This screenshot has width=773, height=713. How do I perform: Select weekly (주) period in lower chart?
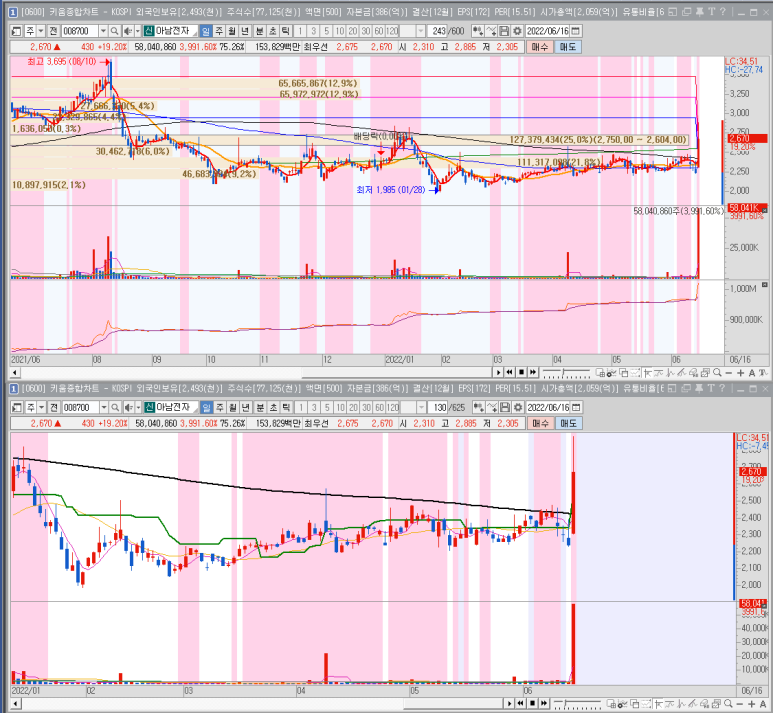pos(219,407)
